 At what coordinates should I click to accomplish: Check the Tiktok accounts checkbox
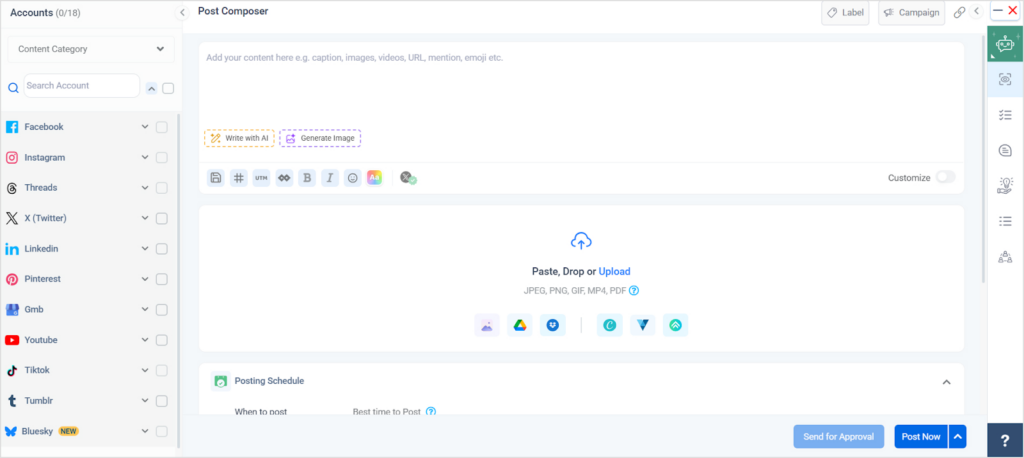[161, 370]
